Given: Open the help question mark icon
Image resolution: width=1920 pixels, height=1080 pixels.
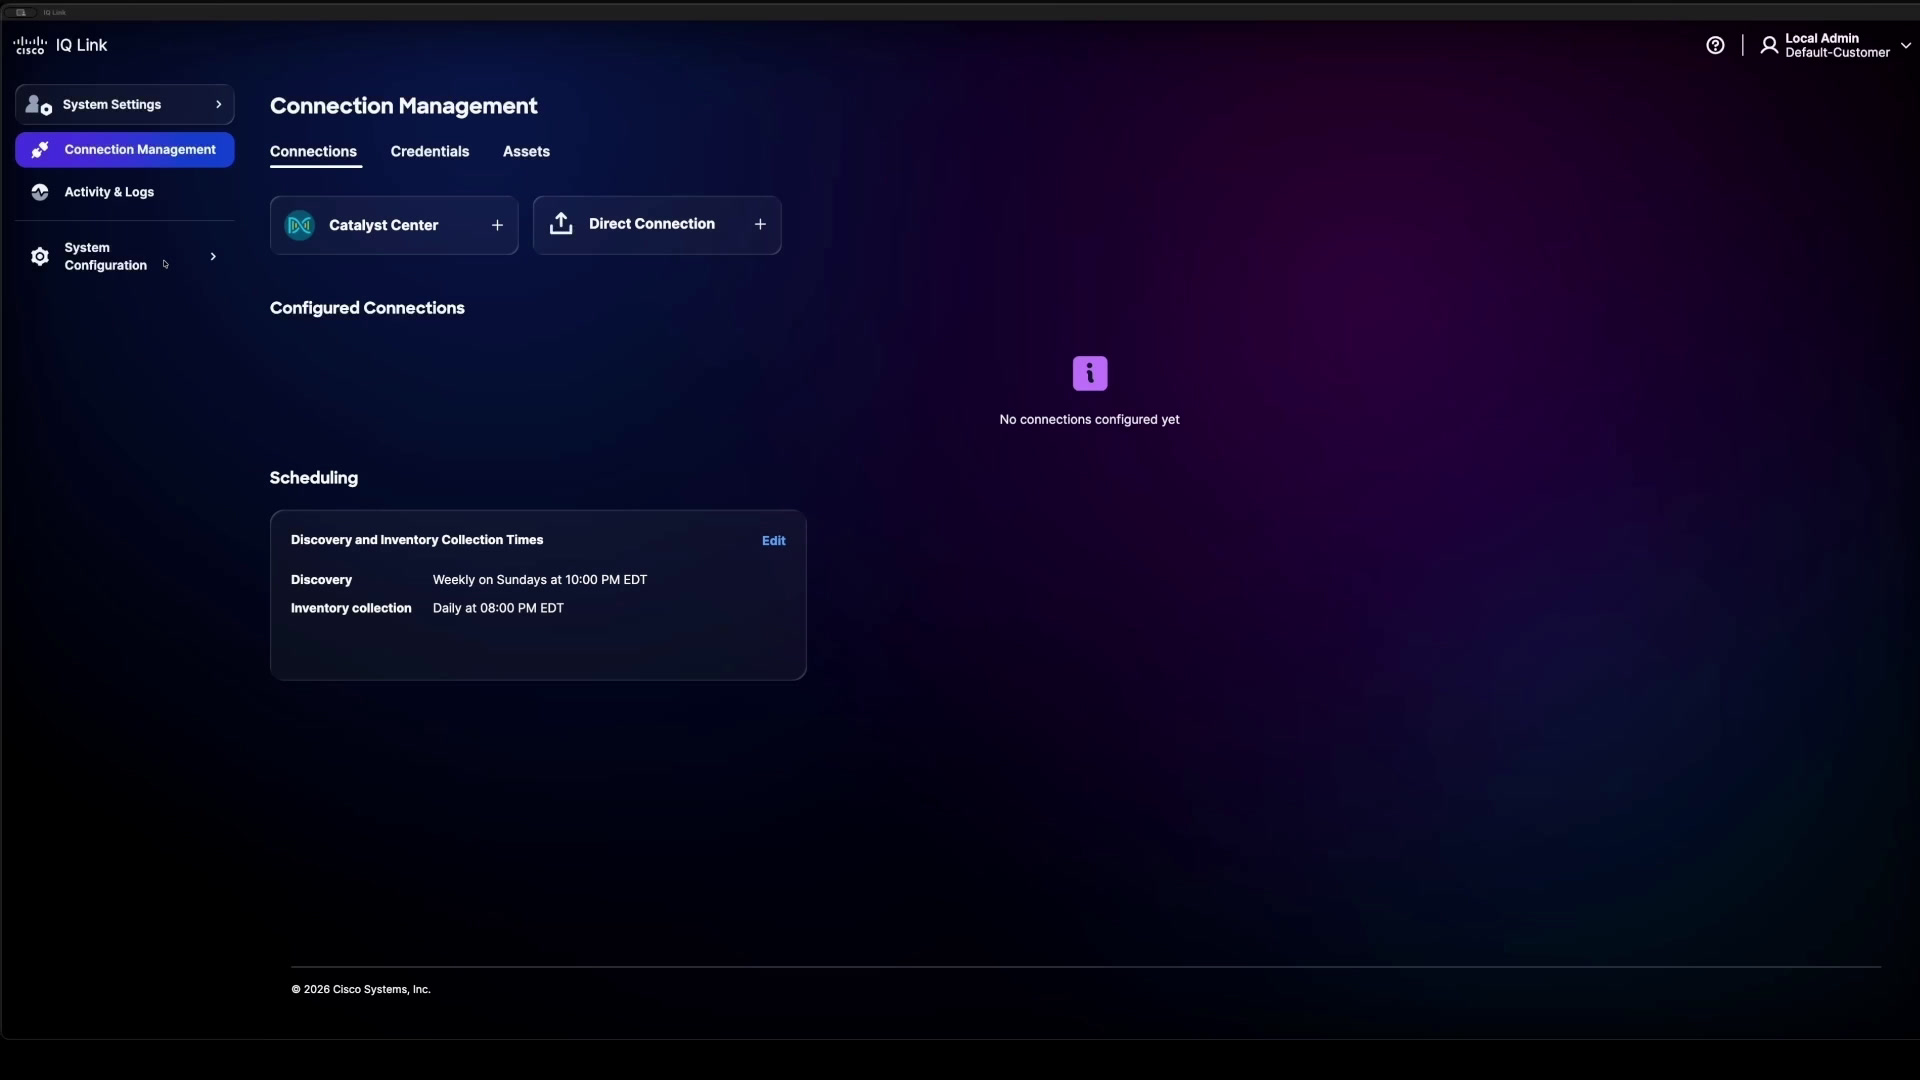Looking at the screenshot, I should coord(1715,45).
